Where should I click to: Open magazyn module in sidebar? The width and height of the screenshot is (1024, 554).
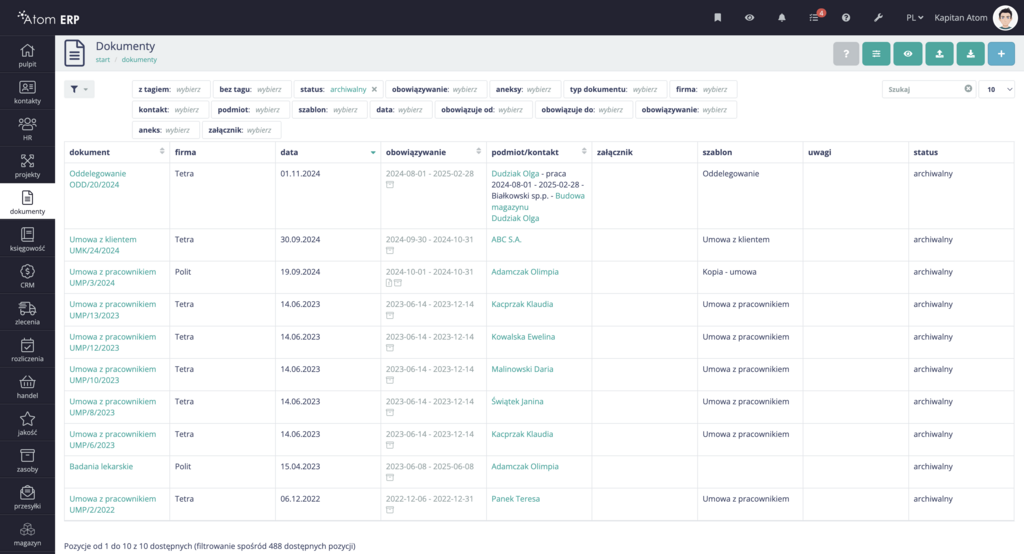(x=27, y=534)
